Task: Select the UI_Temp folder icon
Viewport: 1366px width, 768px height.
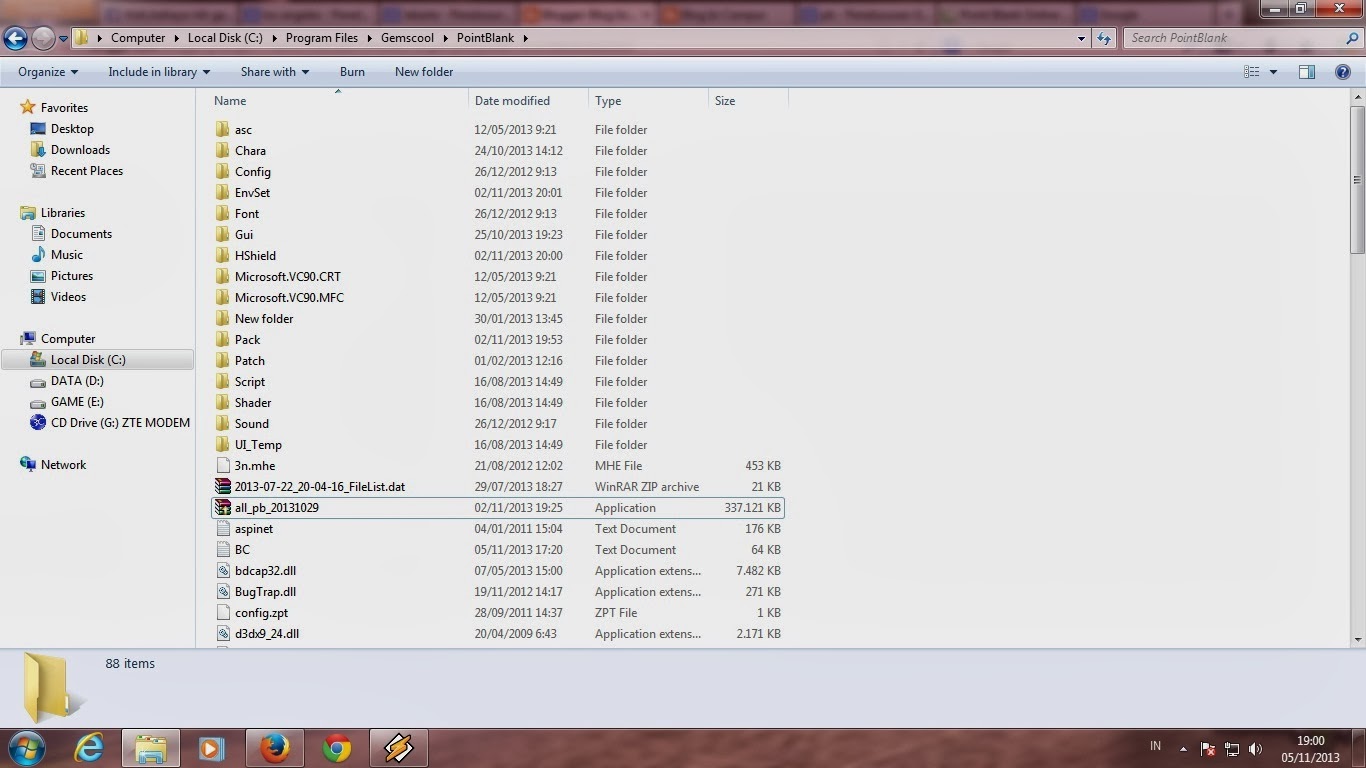Action: coord(222,445)
